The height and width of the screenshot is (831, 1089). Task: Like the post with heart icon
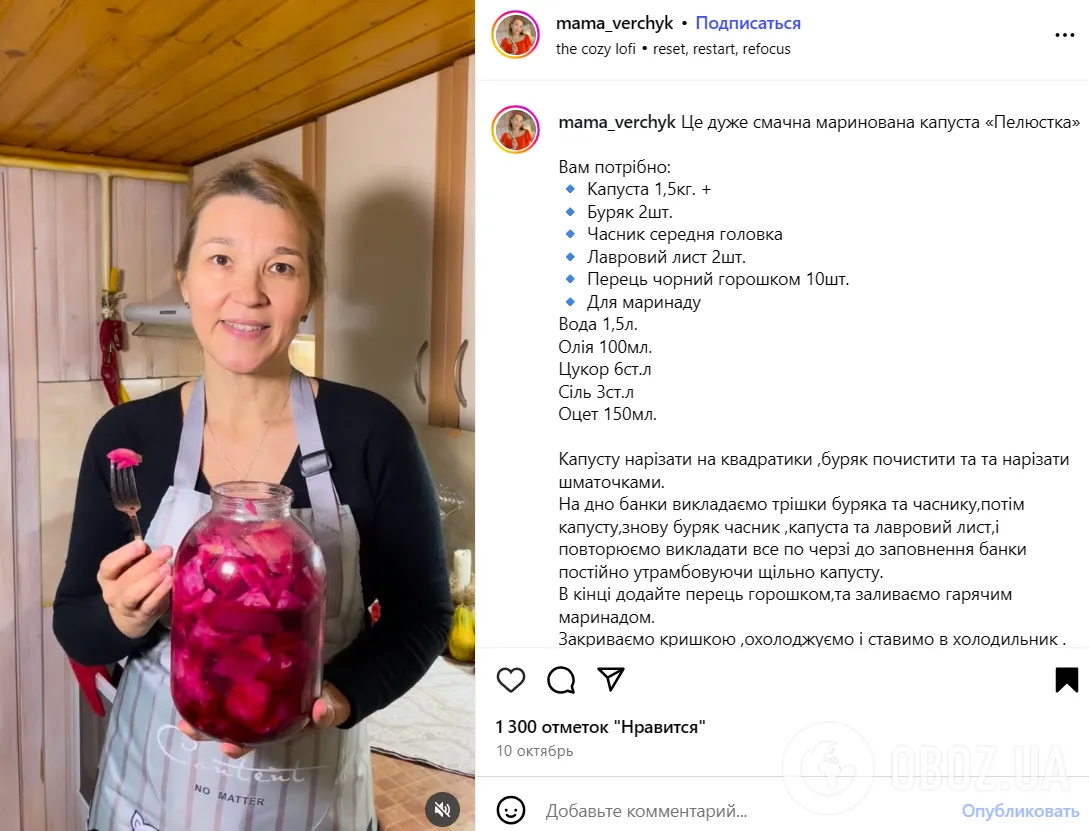point(510,680)
